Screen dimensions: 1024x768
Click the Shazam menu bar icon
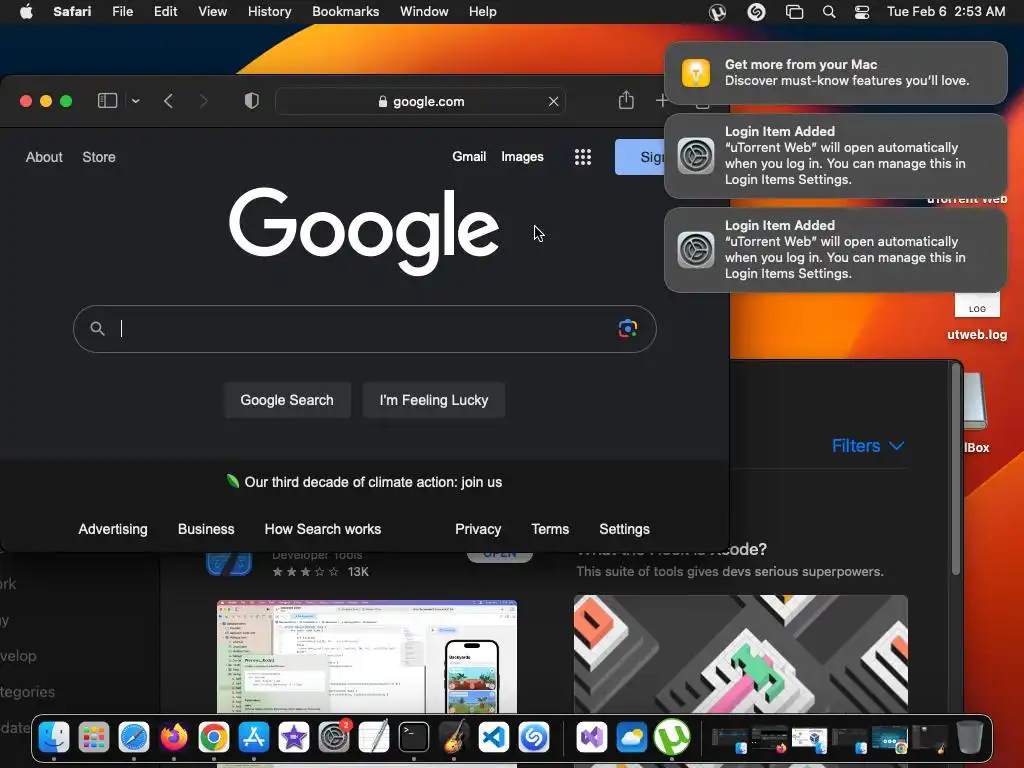pos(756,12)
